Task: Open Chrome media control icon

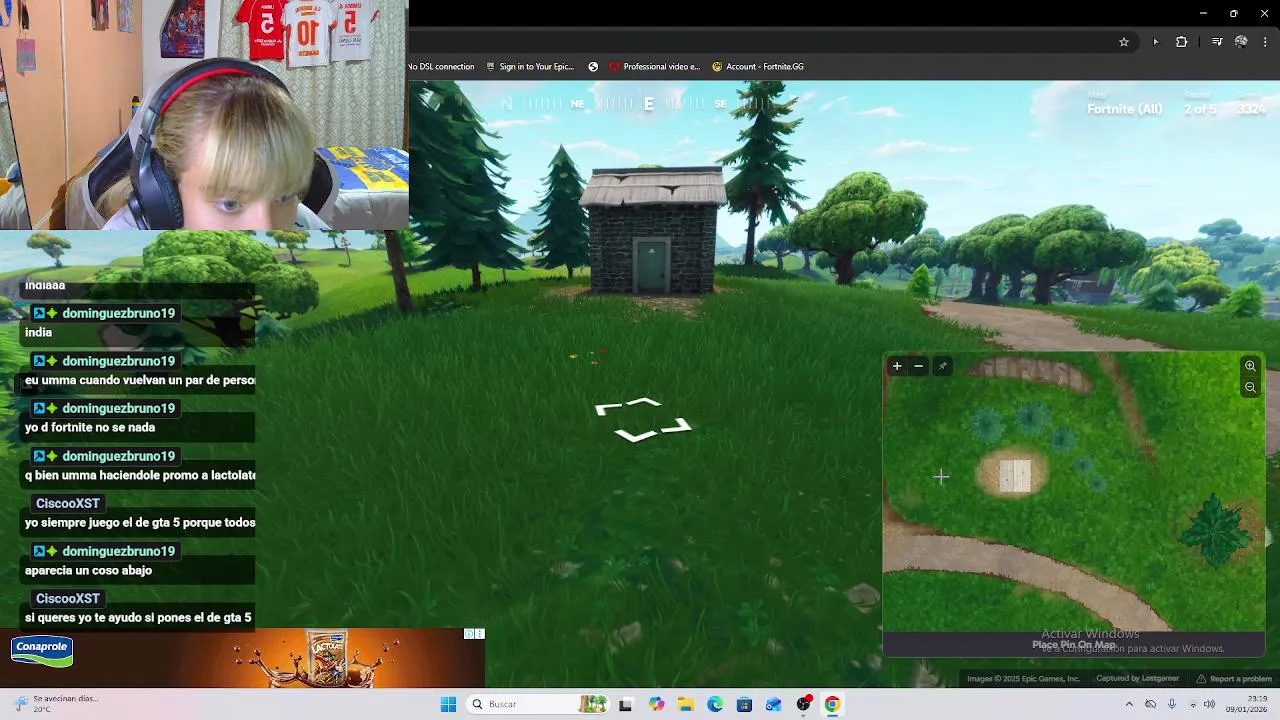Action: point(1217,42)
